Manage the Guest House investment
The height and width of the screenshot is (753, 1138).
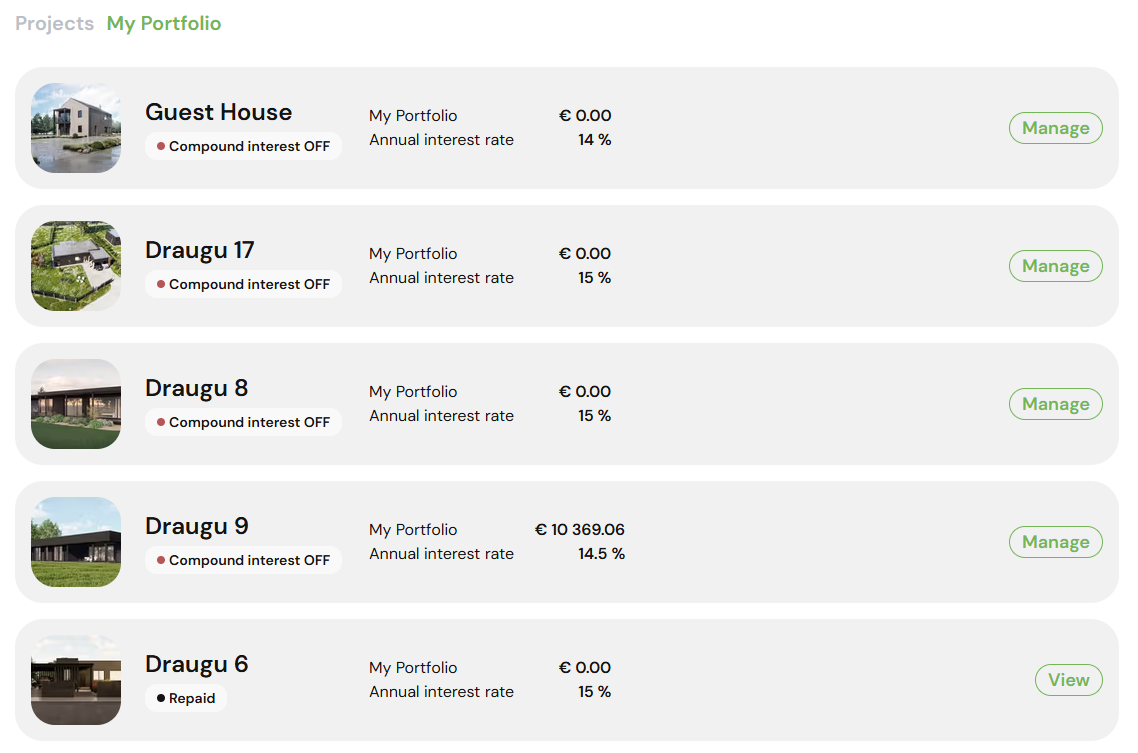1055,128
